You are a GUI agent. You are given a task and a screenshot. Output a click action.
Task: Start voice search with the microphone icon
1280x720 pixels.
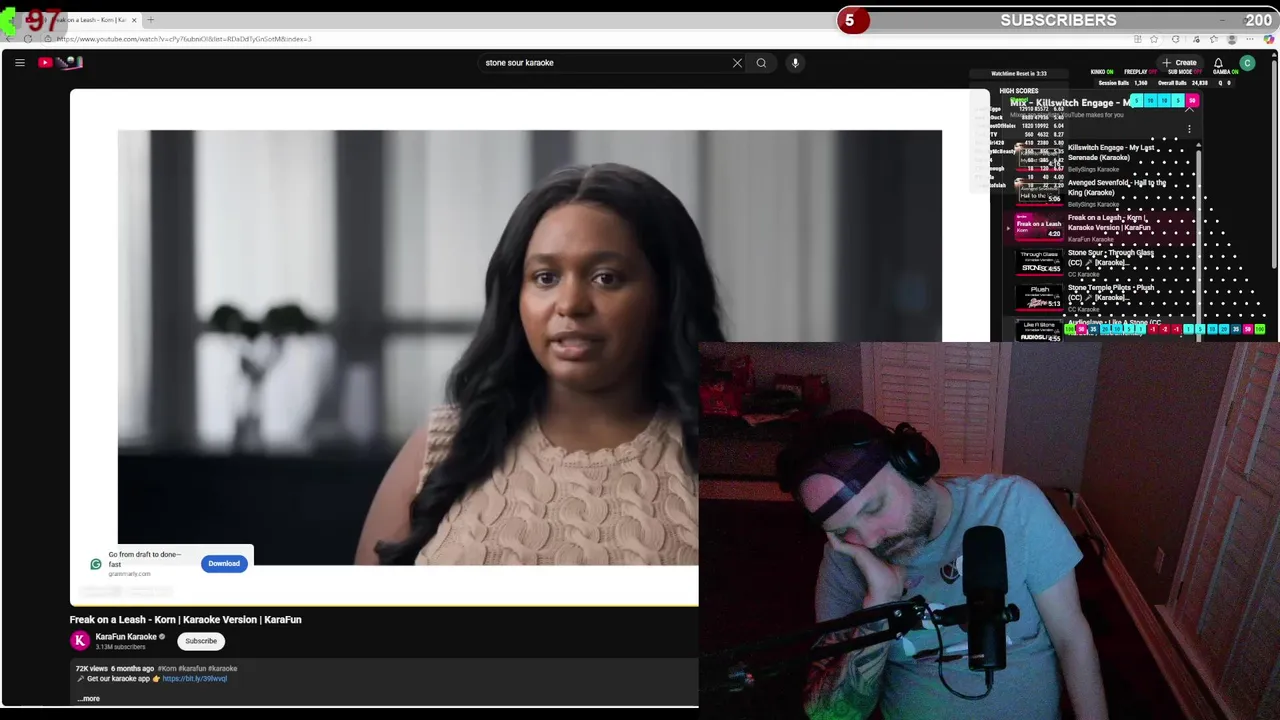point(795,63)
